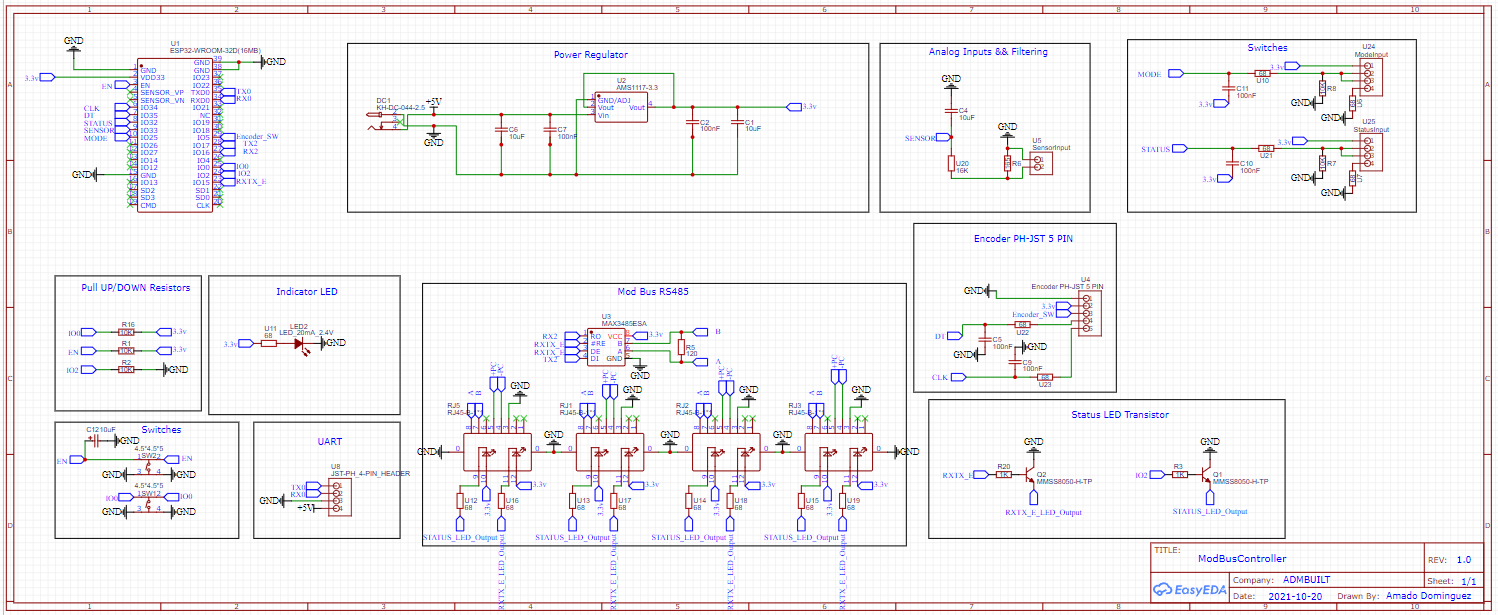Select the Mod Bus RS485 heading text

[x=653, y=292]
